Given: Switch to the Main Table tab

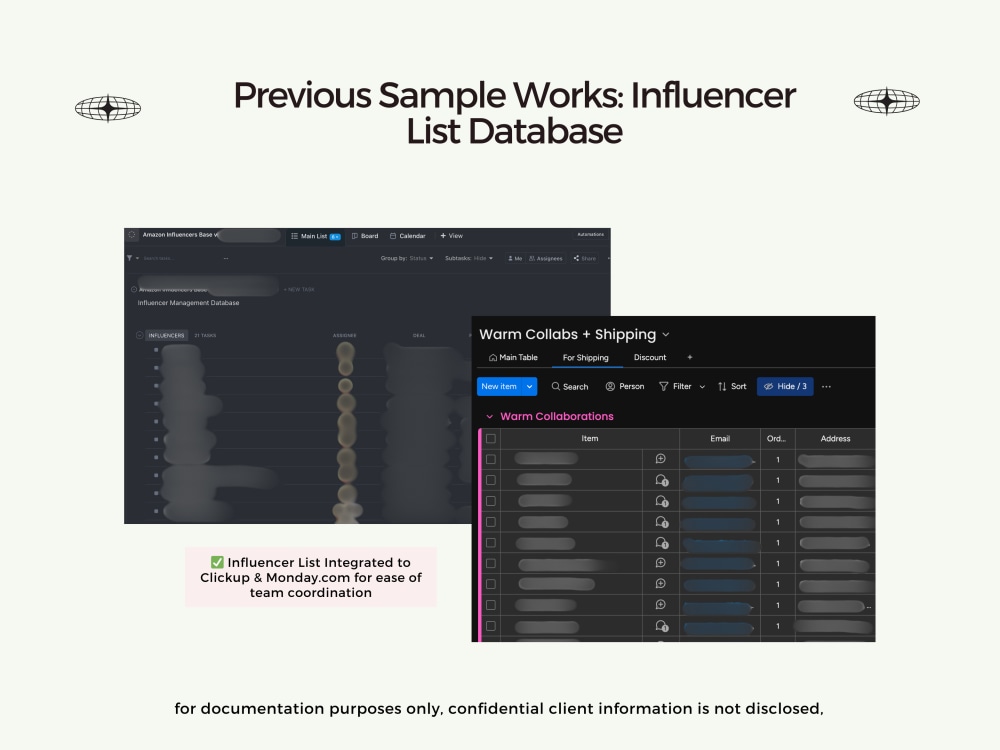Looking at the screenshot, I should click(513, 357).
